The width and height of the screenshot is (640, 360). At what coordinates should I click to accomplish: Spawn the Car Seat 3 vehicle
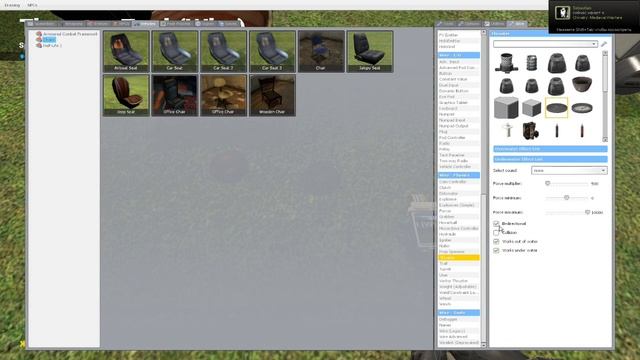272,51
